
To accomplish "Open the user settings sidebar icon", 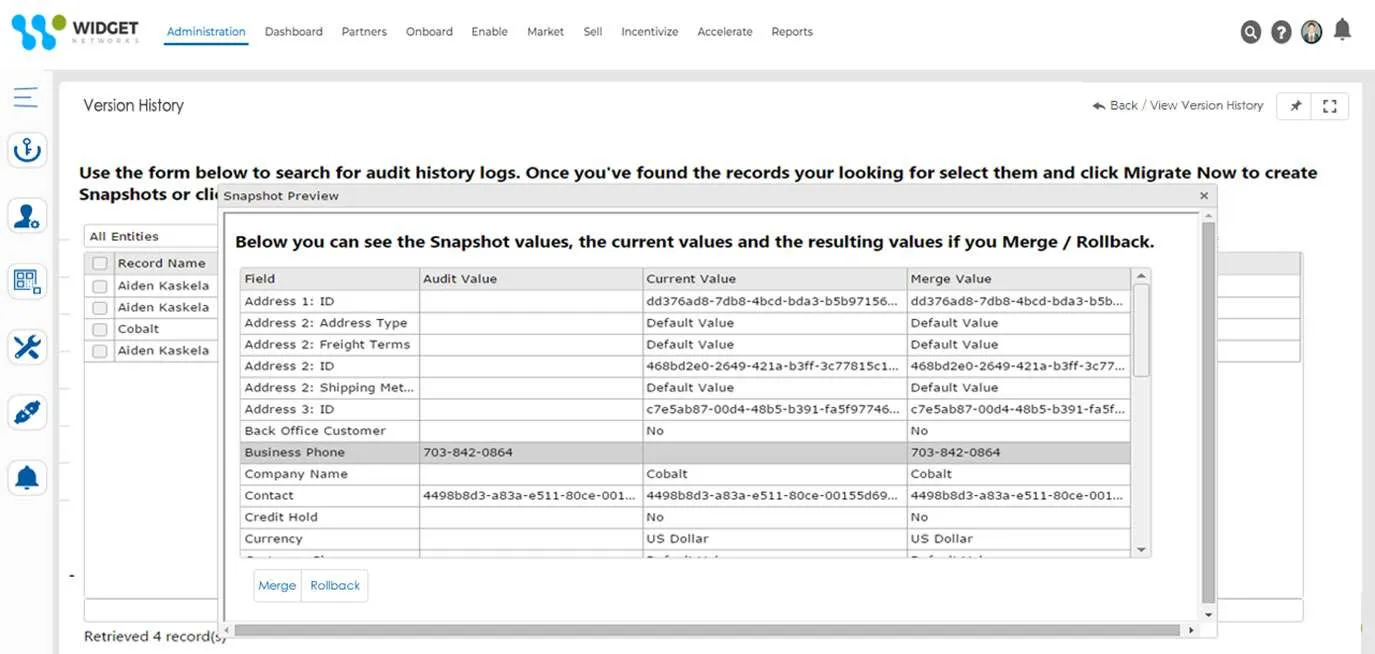I will pyautogui.click(x=27, y=216).
